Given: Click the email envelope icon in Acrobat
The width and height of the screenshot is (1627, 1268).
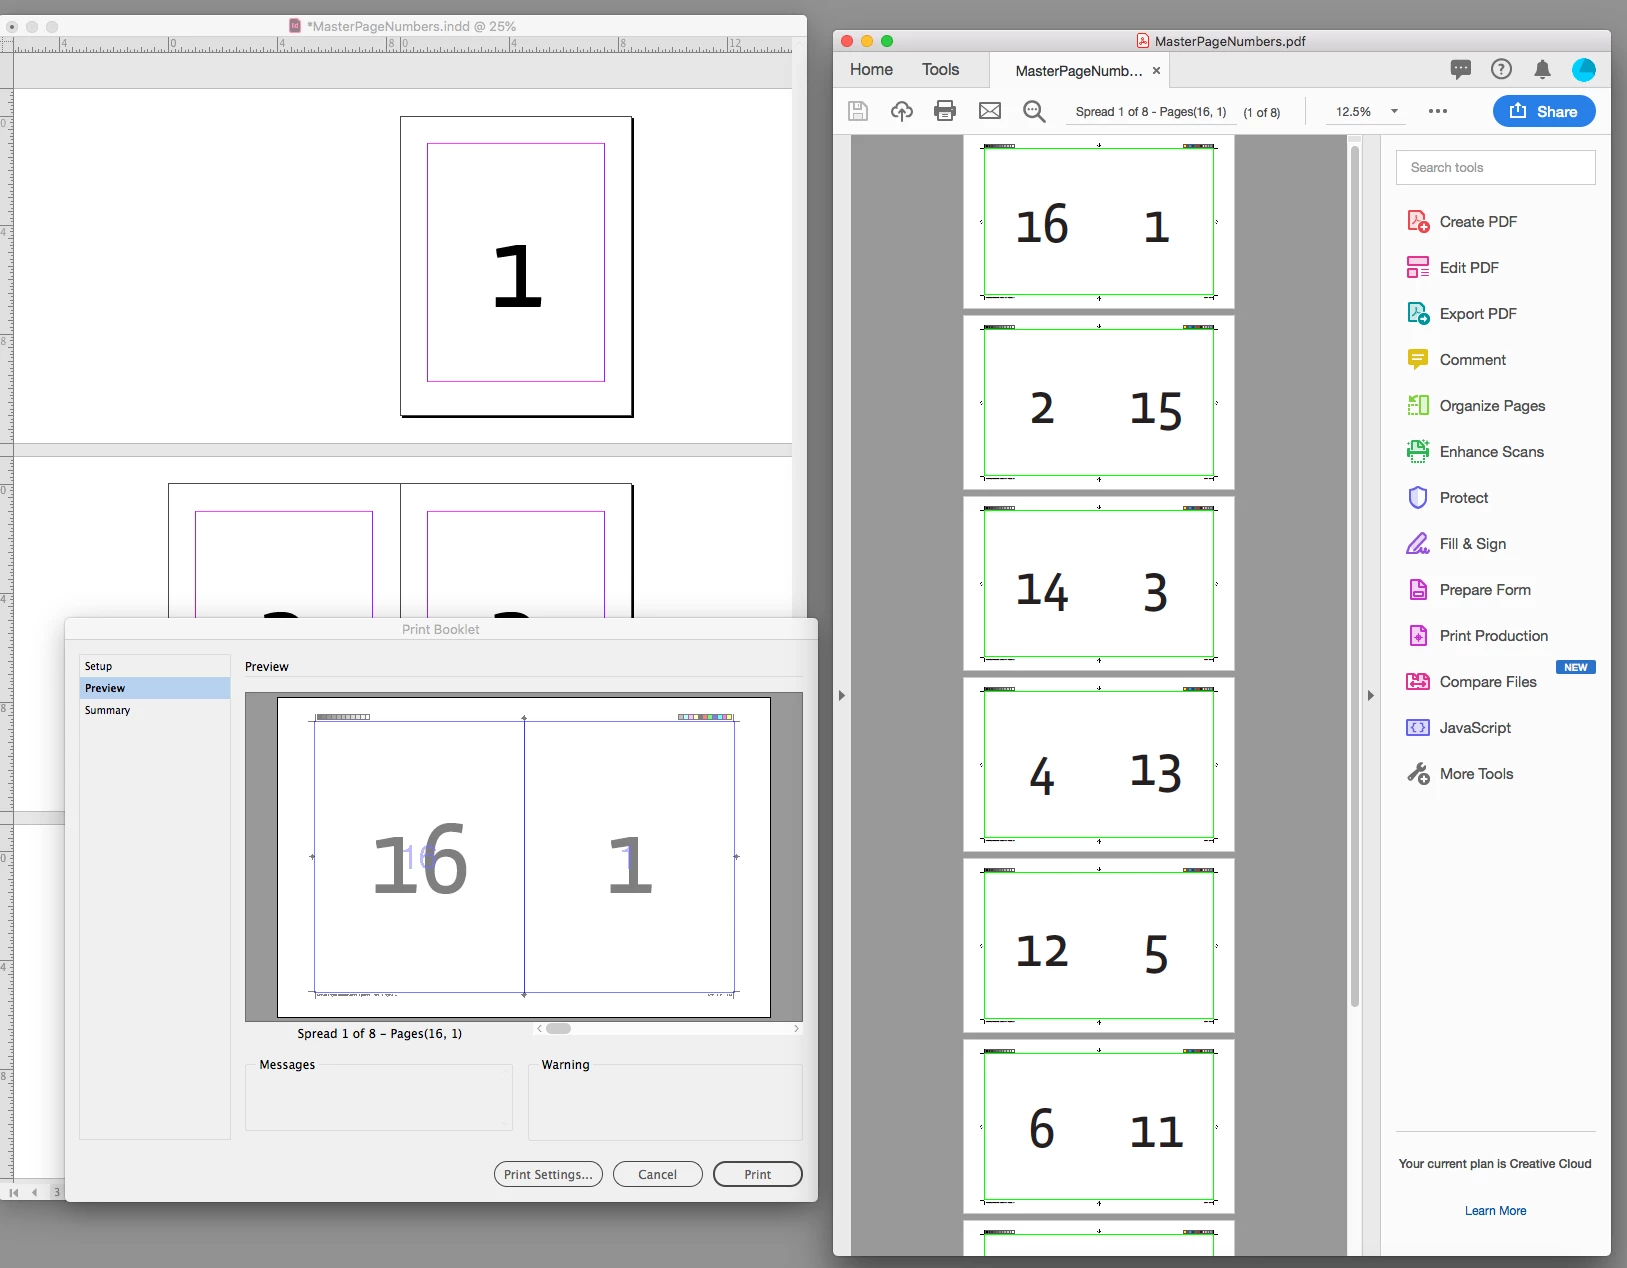Looking at the screenshot, I should (x=990, y=111).
